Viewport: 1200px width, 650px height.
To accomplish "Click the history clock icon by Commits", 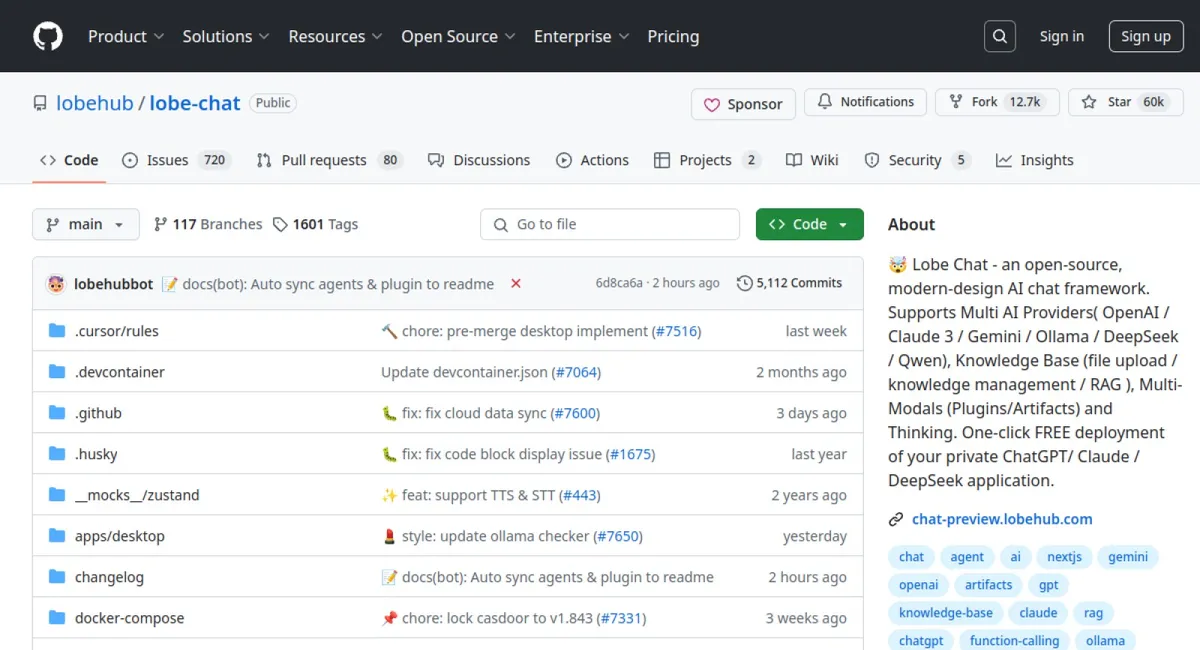I will [x=744, y=284].
